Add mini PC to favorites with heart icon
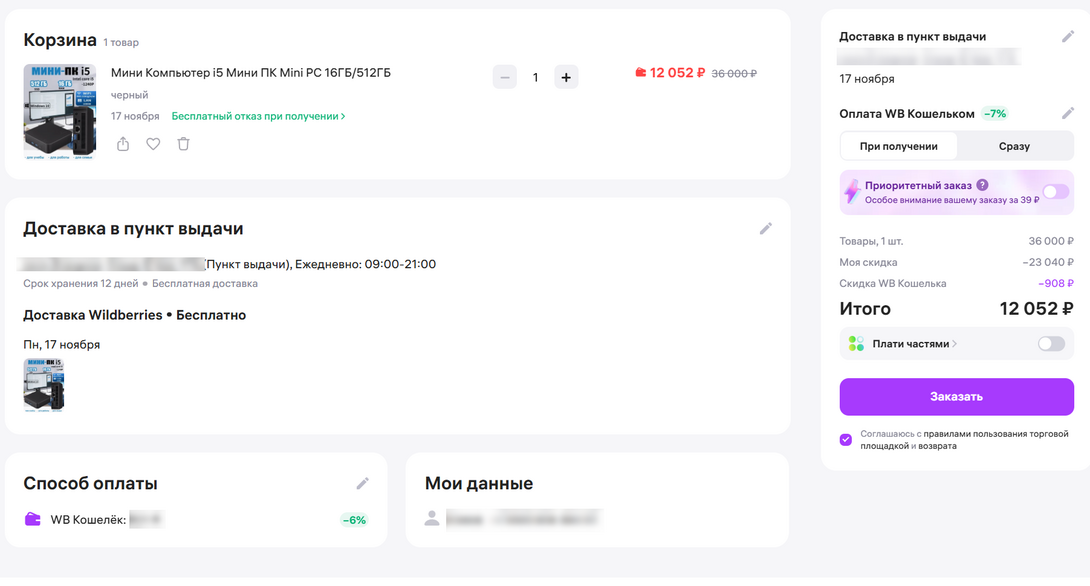 click(153, 144)
